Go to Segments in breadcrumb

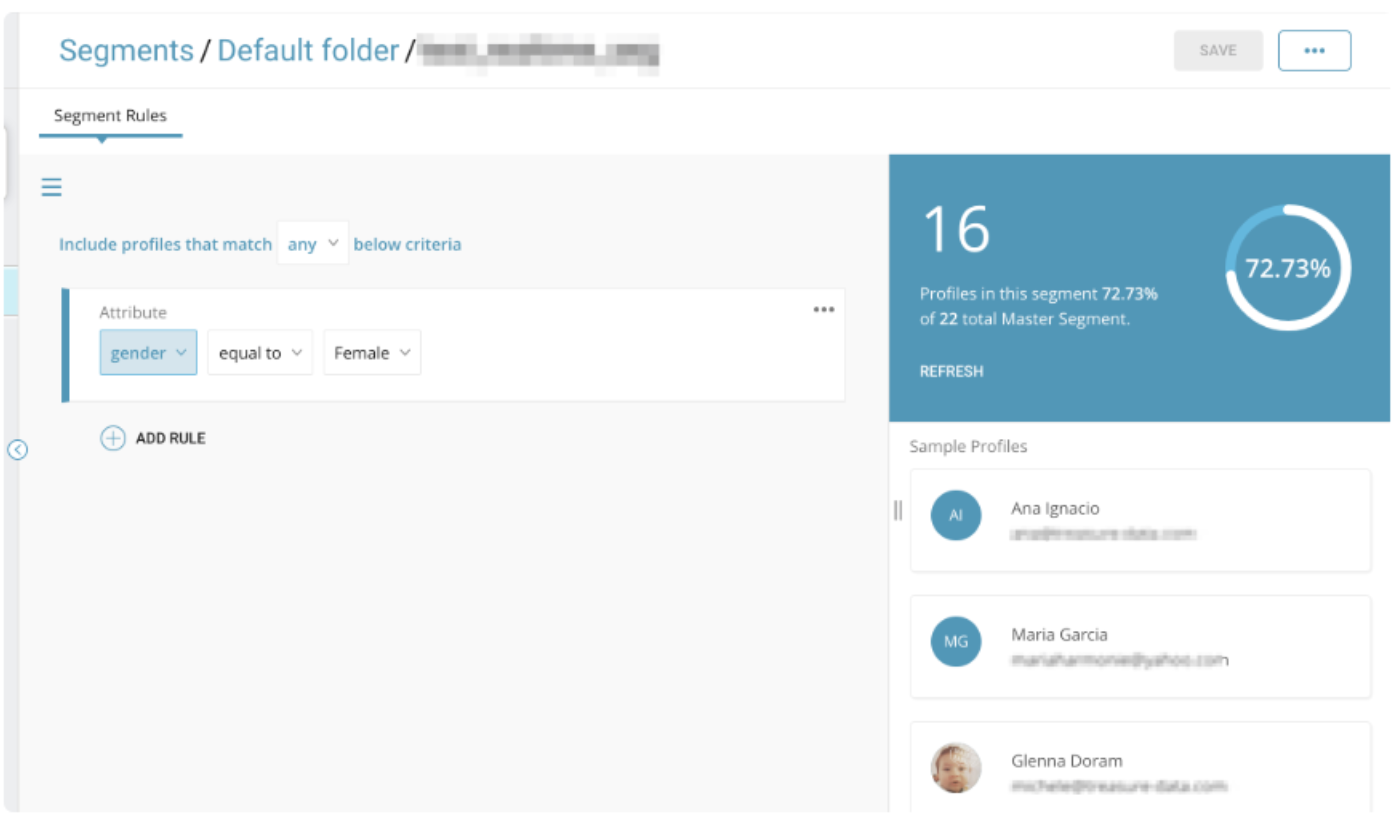(126, 50)
